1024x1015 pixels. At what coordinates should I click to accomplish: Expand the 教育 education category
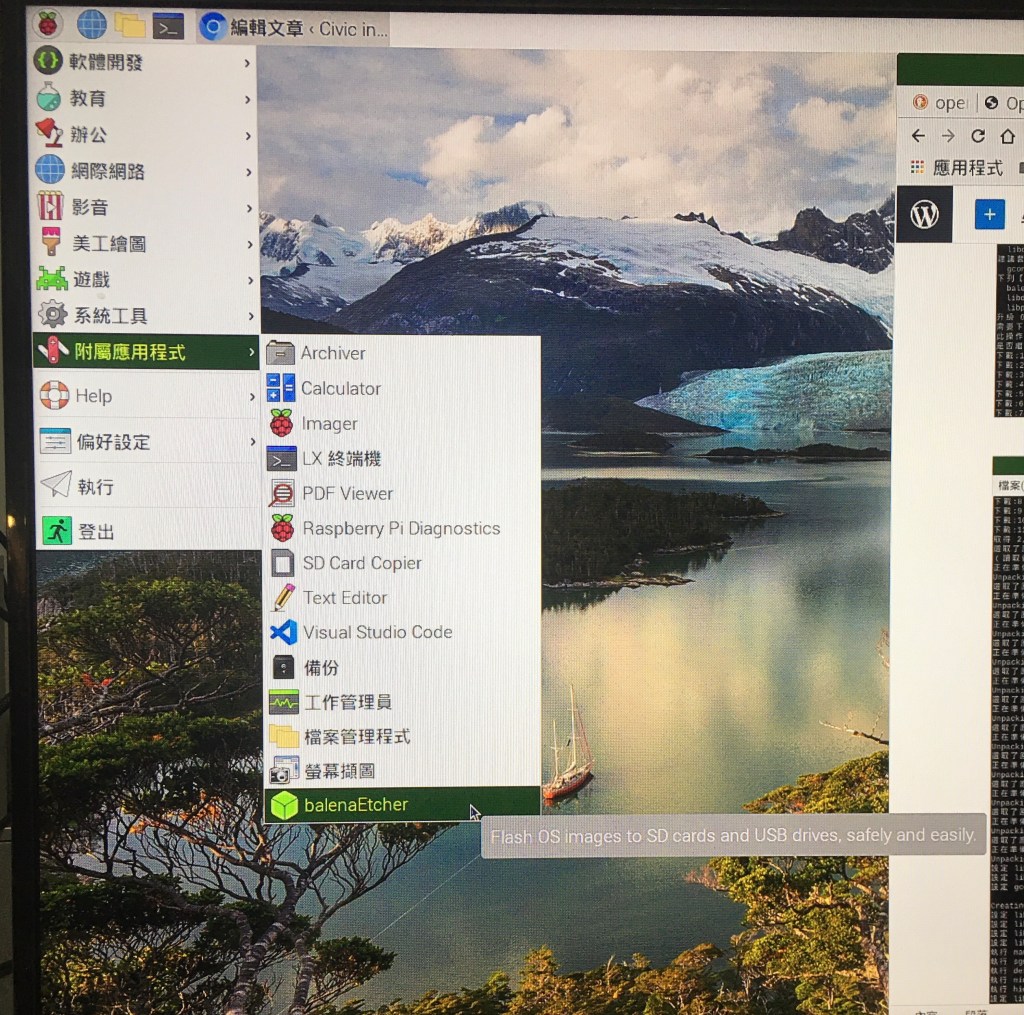(88, 99)
